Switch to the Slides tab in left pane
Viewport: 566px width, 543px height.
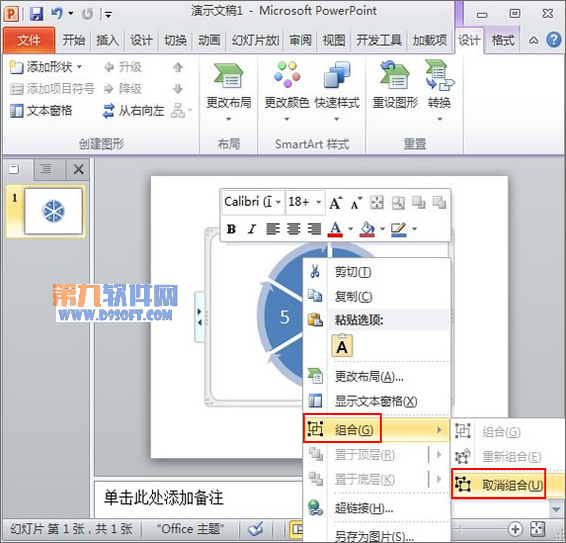pyautogui.click(x=14, y=169)
